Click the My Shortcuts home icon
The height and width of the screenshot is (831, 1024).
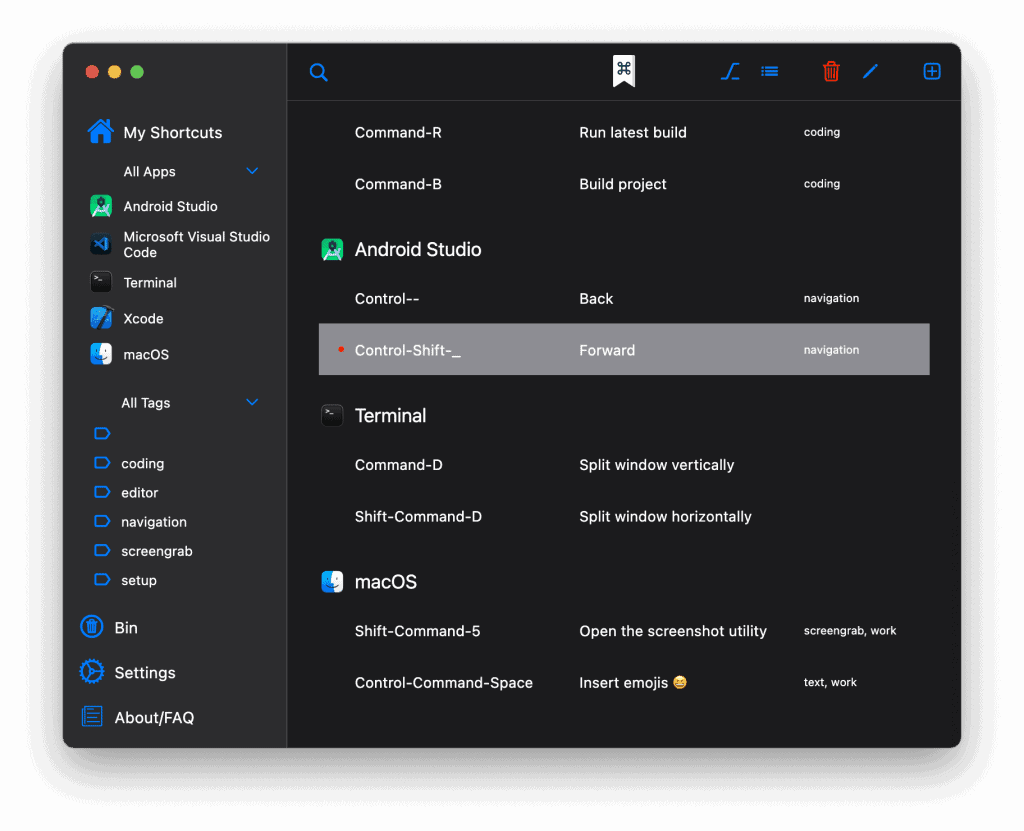tap(101, 131)
